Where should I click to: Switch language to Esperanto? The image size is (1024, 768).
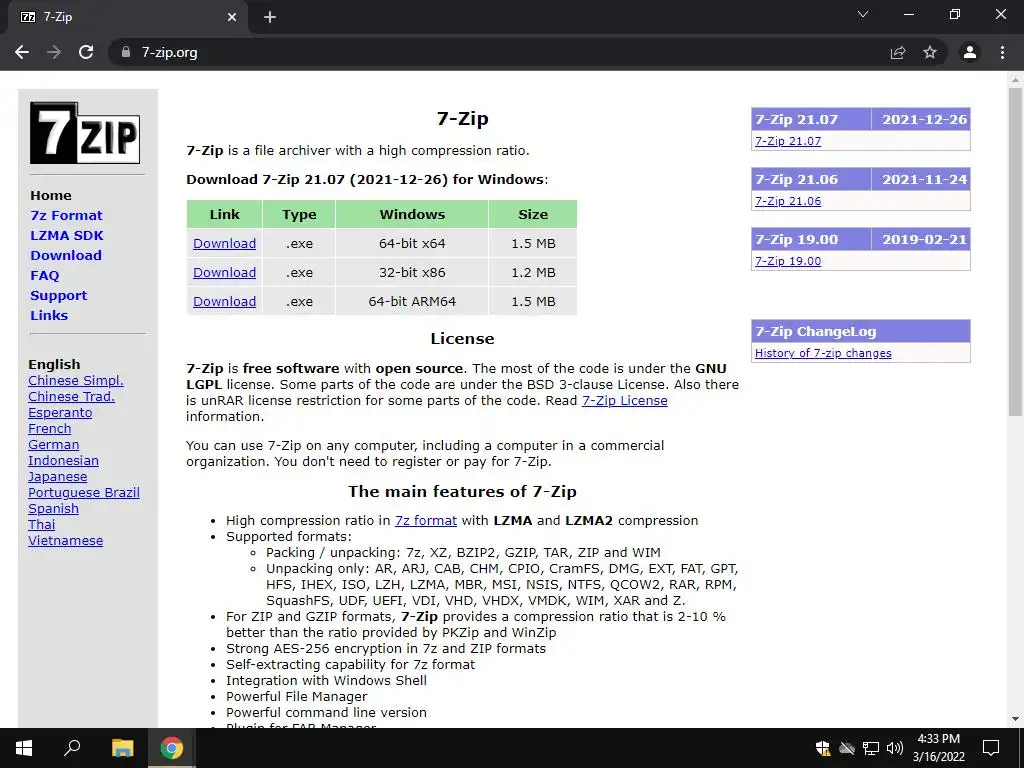[60, 413]
